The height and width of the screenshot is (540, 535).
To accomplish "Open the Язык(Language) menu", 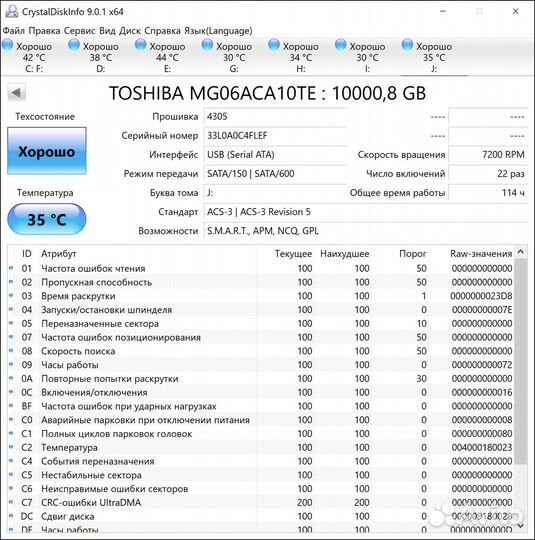I will tap(218, 31).
